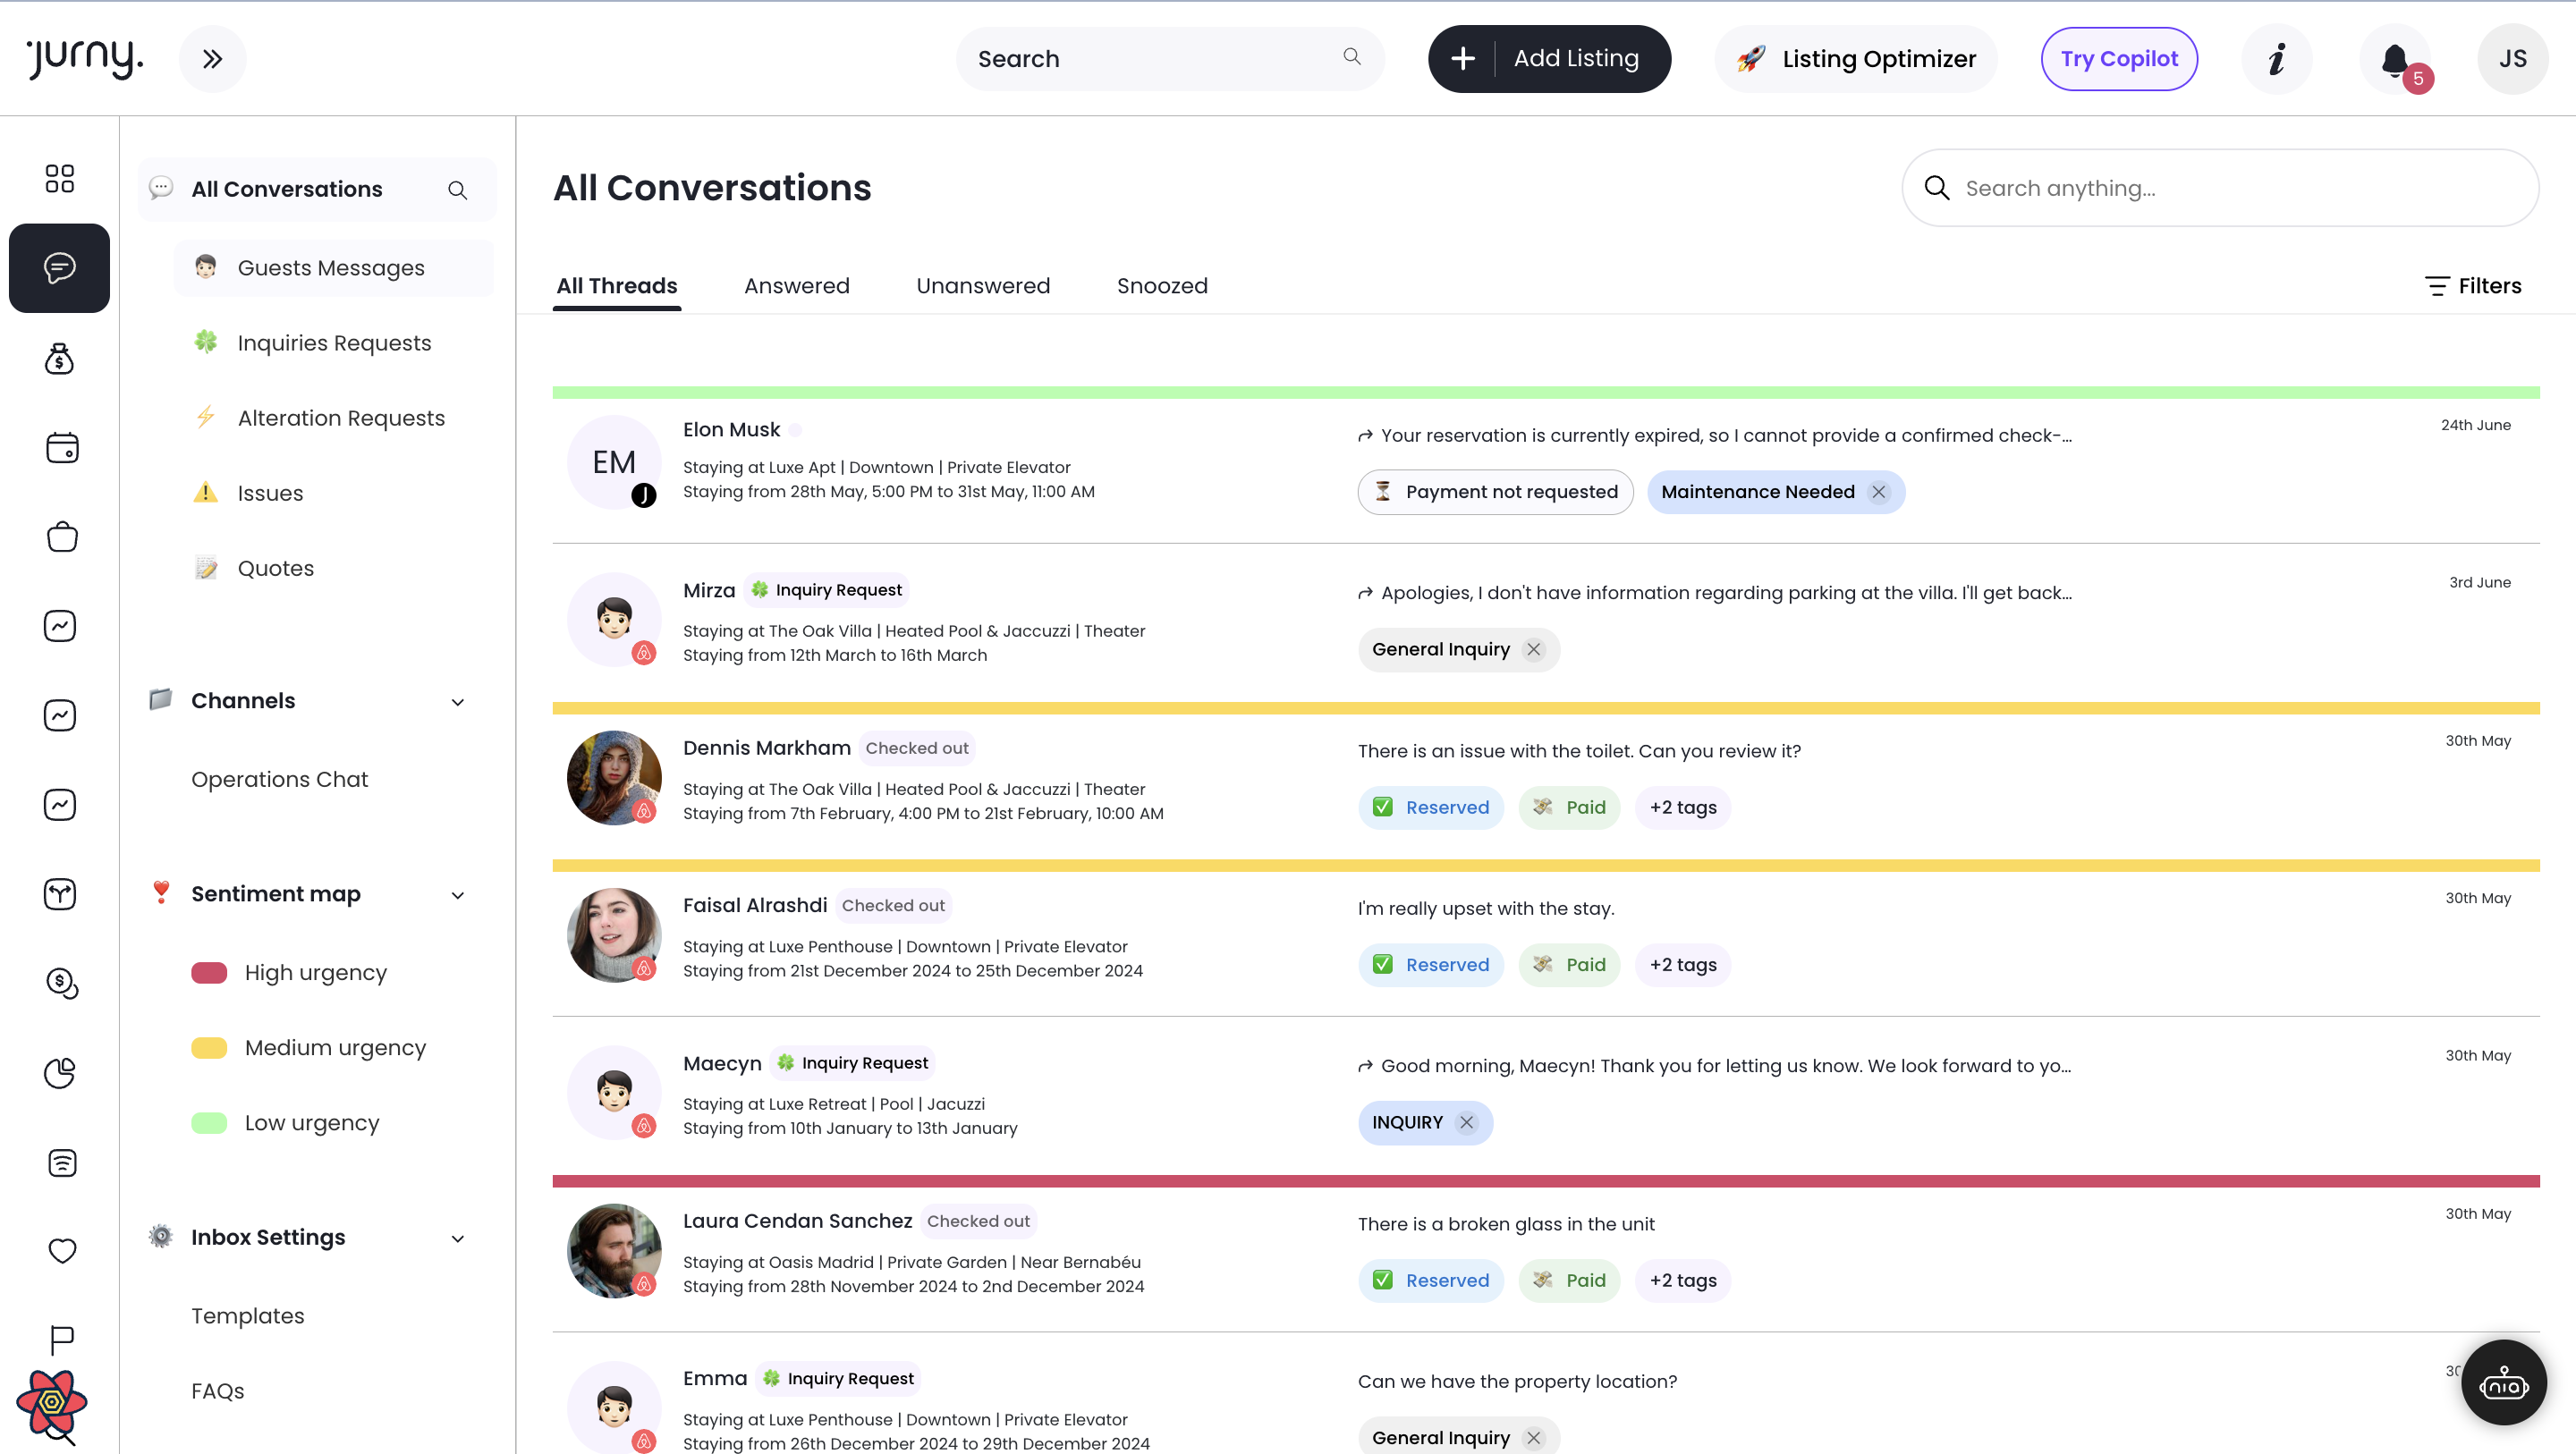The image size is (2576, 1454).
Task: Collapse the Sentiment map section
Action: point(458,895)
